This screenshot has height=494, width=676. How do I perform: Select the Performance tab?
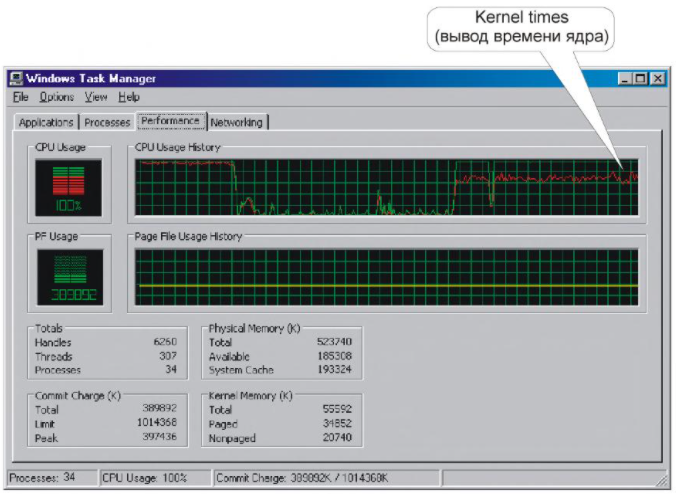170,121
